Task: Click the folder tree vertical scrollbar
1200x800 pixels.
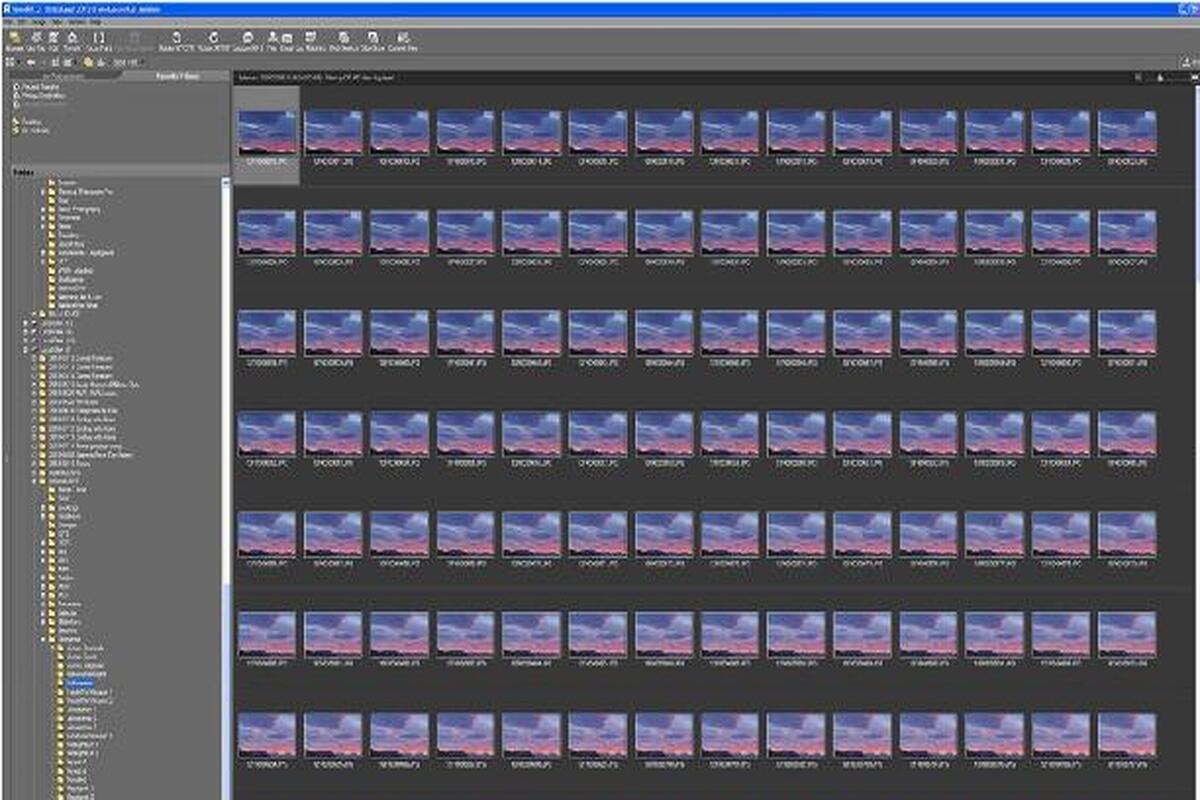Action: tap(226, 400)
